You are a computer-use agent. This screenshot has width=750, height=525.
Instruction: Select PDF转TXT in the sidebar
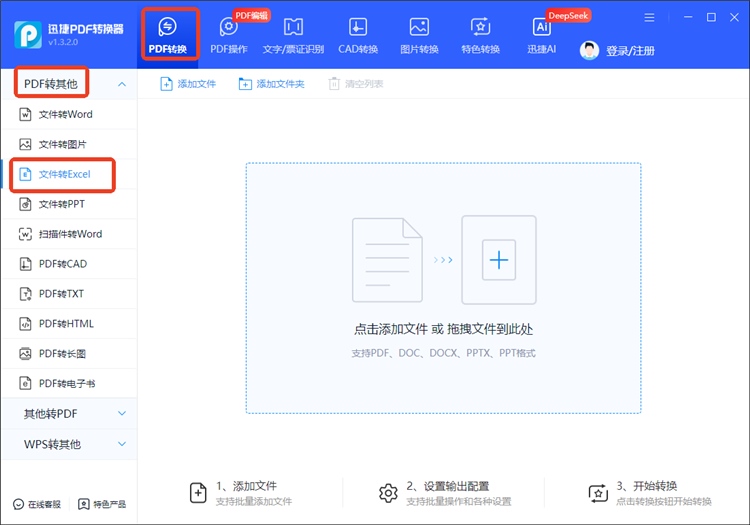[x=69, y=294]
